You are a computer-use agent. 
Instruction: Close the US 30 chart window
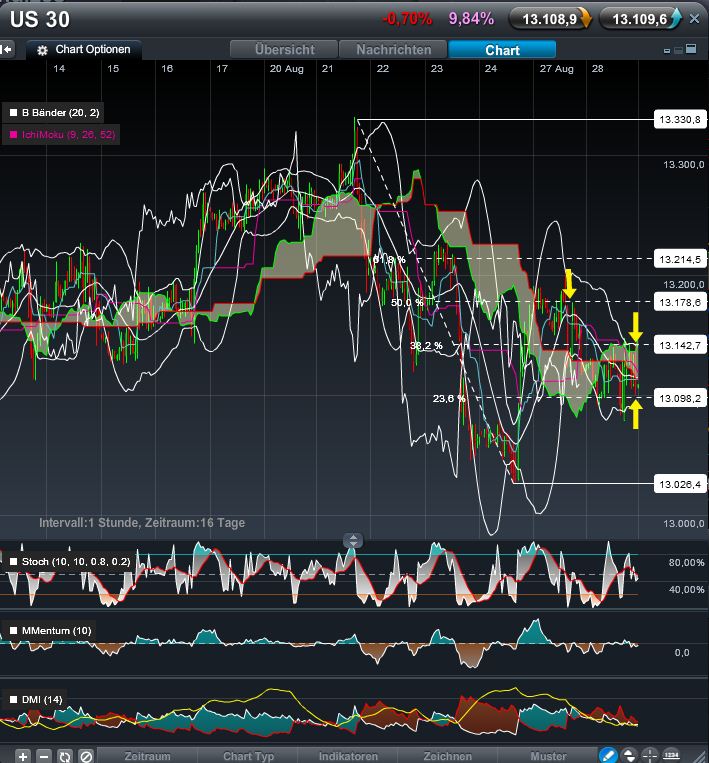[694, 19]
